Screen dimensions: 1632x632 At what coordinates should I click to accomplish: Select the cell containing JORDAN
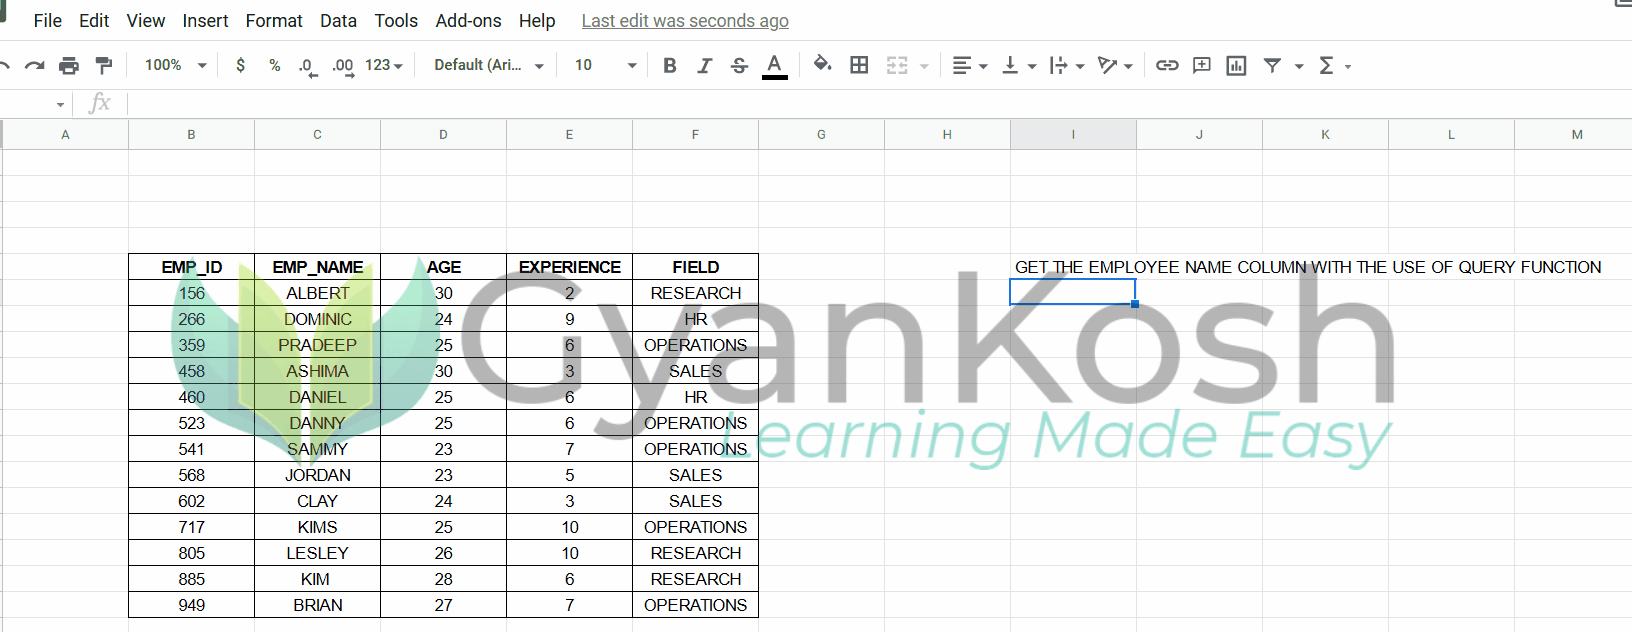[317, 475]
